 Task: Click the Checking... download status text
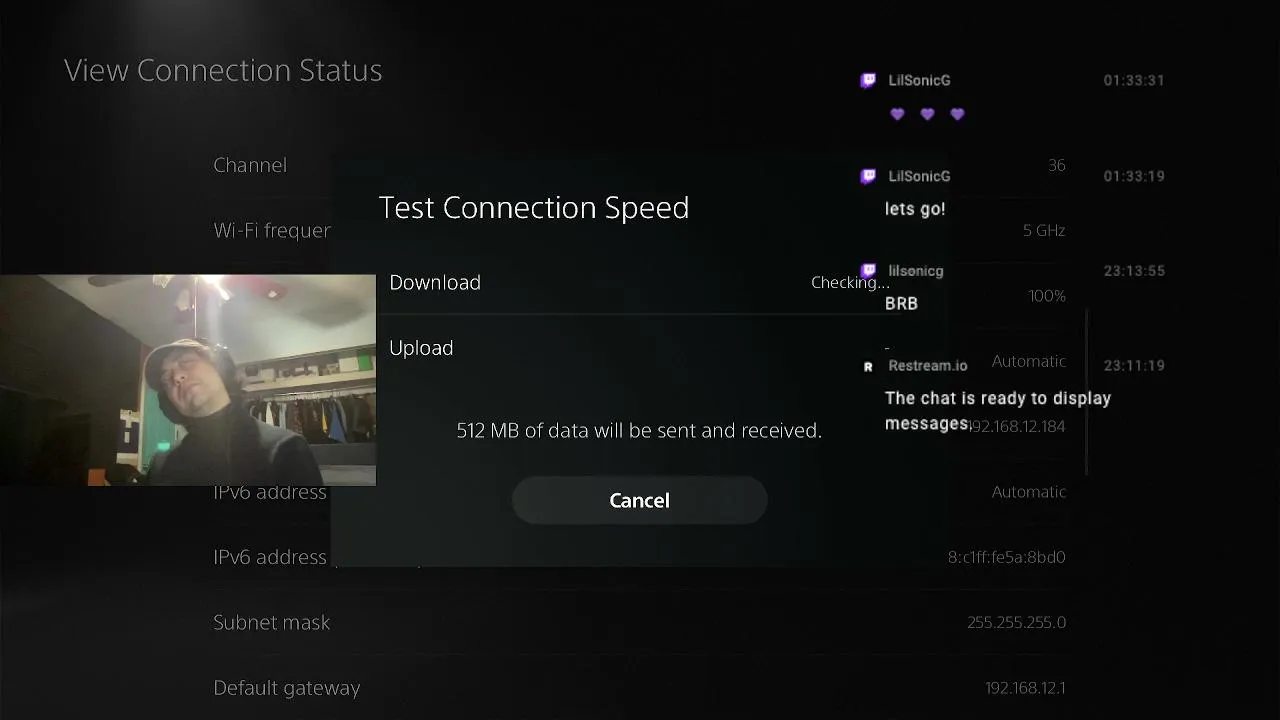(850, 282)
